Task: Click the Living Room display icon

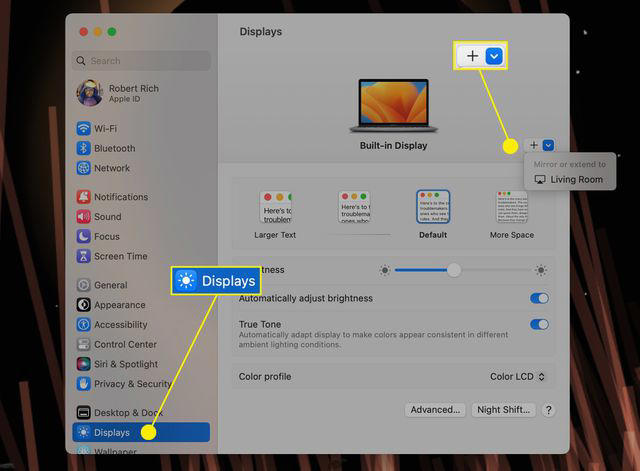Action: 540,180
